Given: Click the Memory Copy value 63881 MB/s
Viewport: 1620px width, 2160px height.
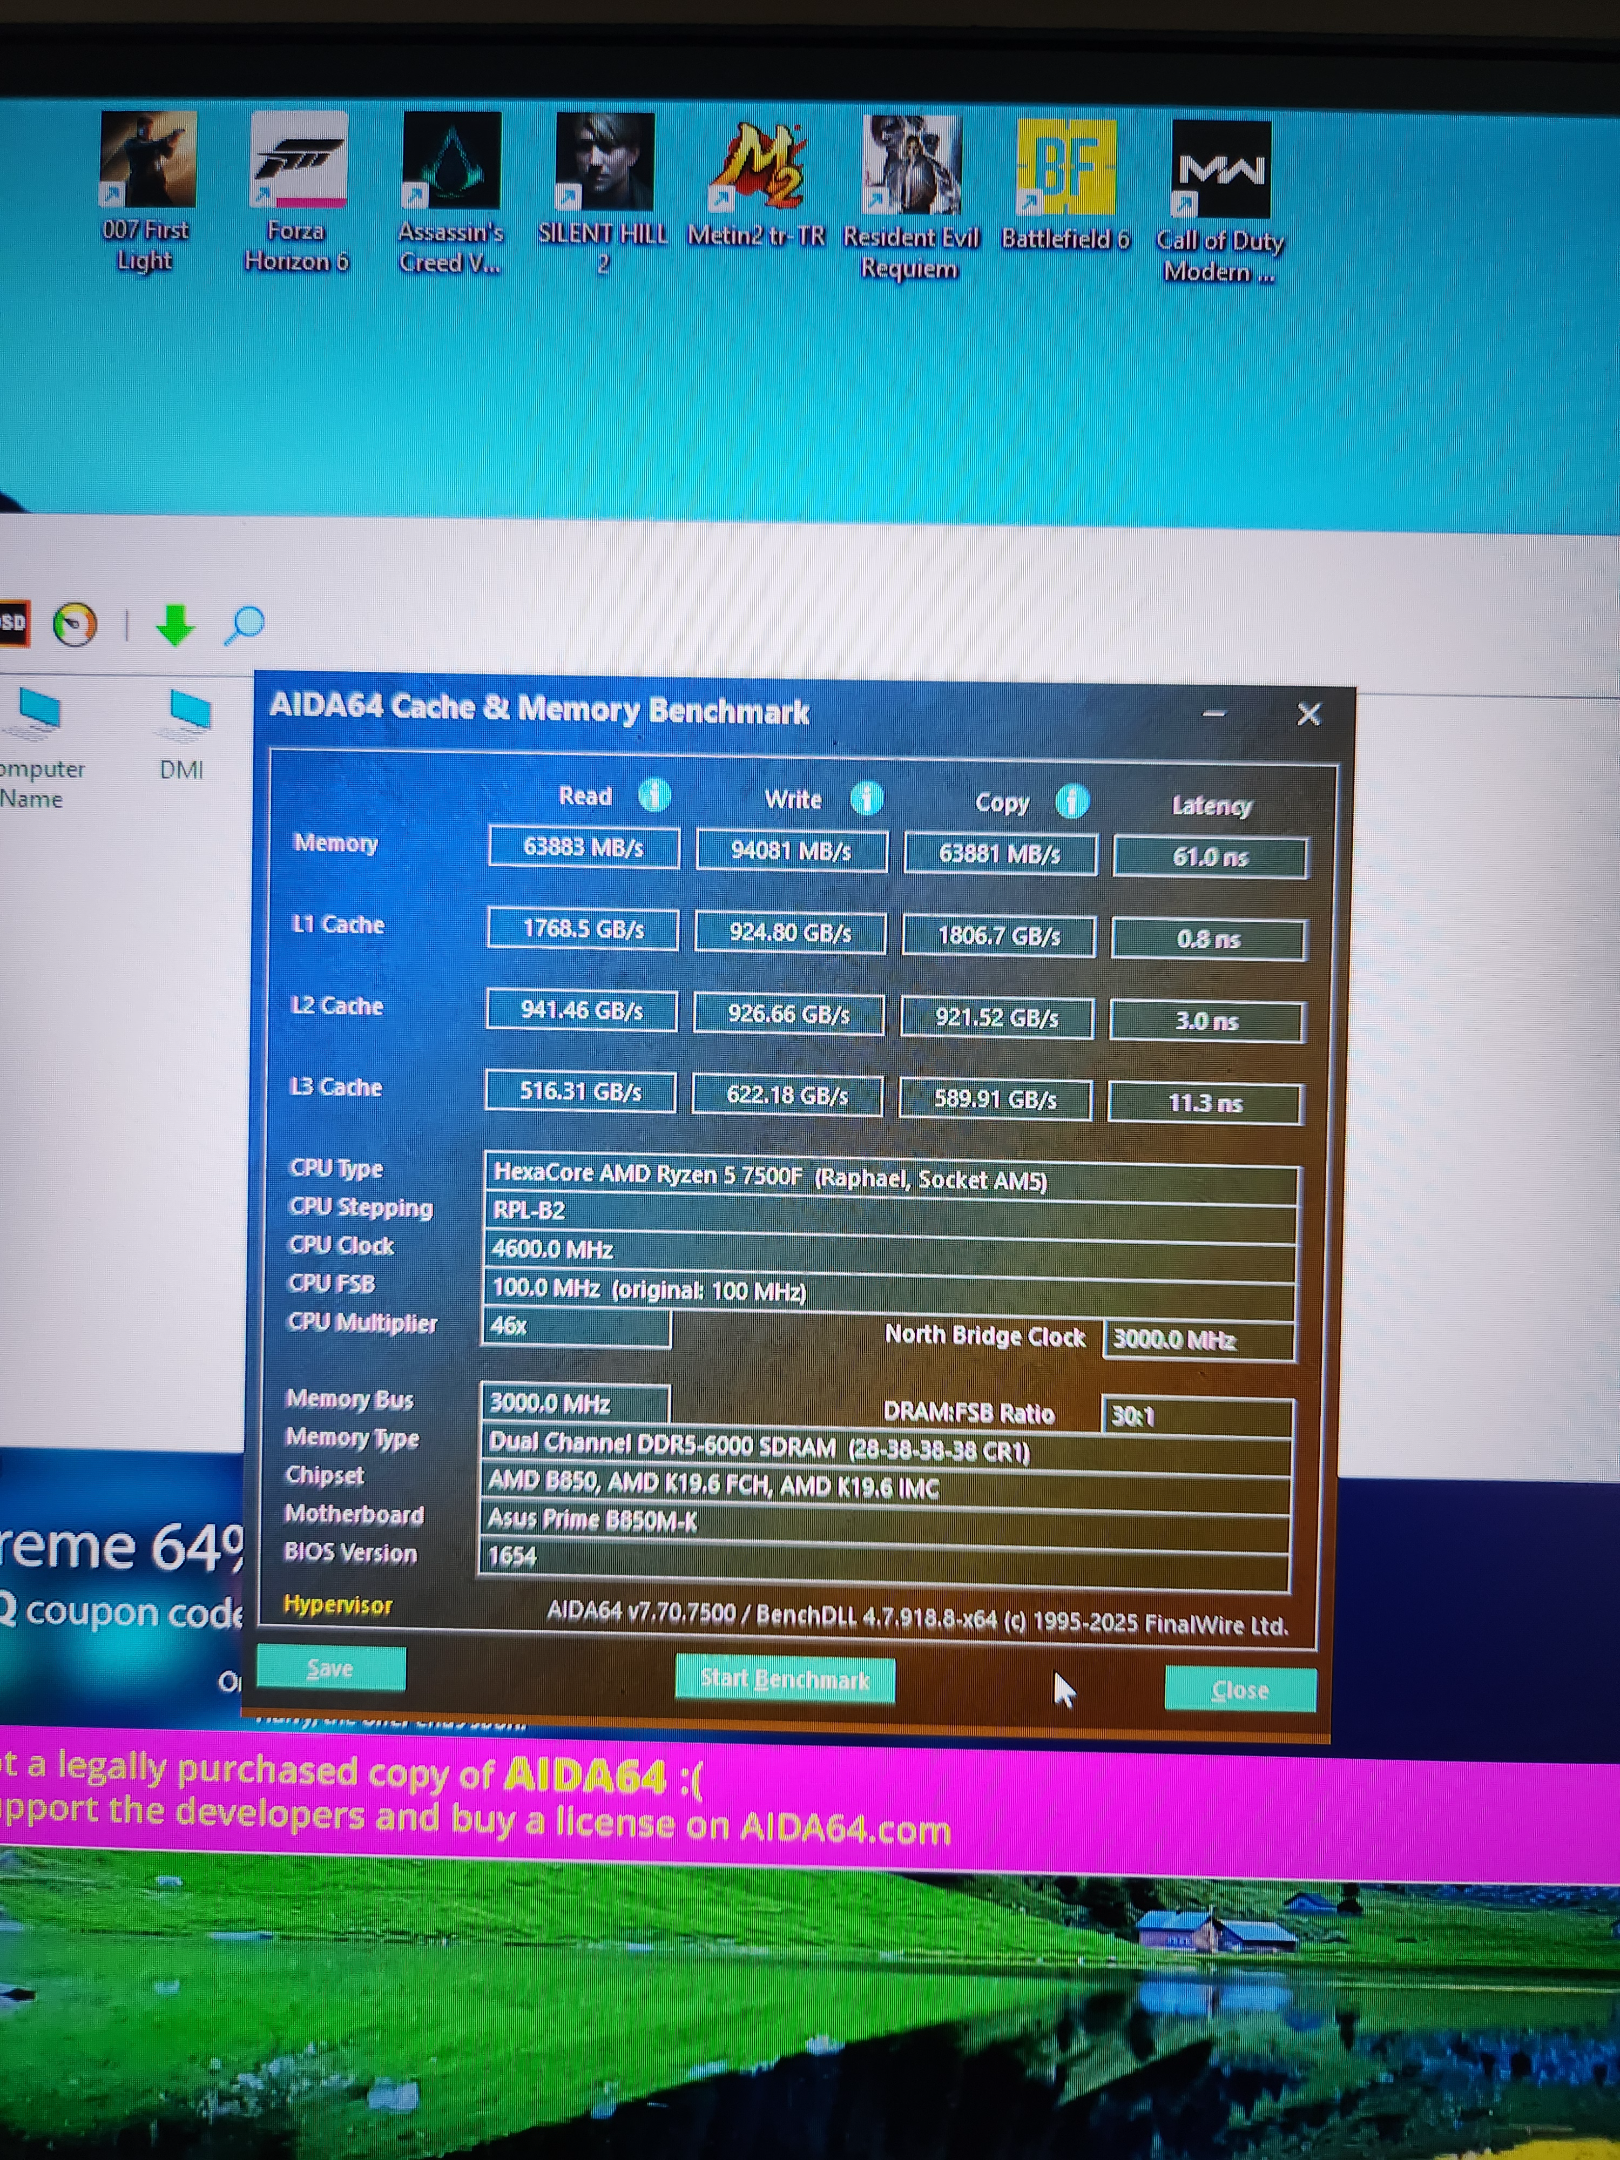Looking at the screenshot, I should coord(1000,854).
